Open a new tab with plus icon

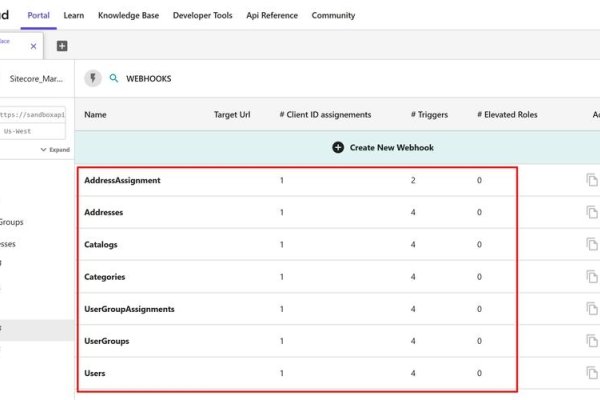click(62, 46)
